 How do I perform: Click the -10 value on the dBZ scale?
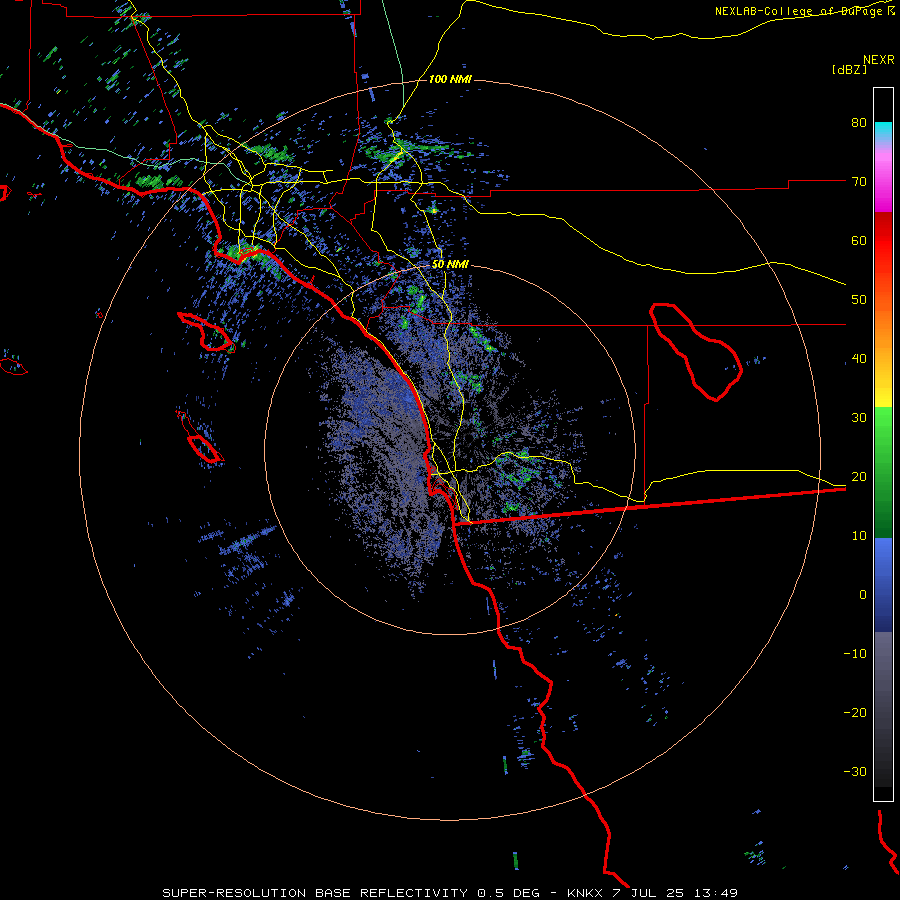coord(855,654)
